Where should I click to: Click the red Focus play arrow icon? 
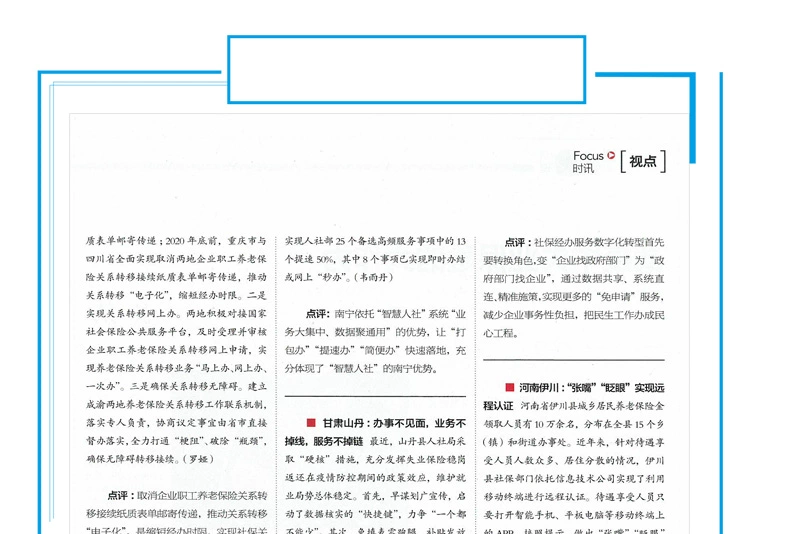pos(611,155)
